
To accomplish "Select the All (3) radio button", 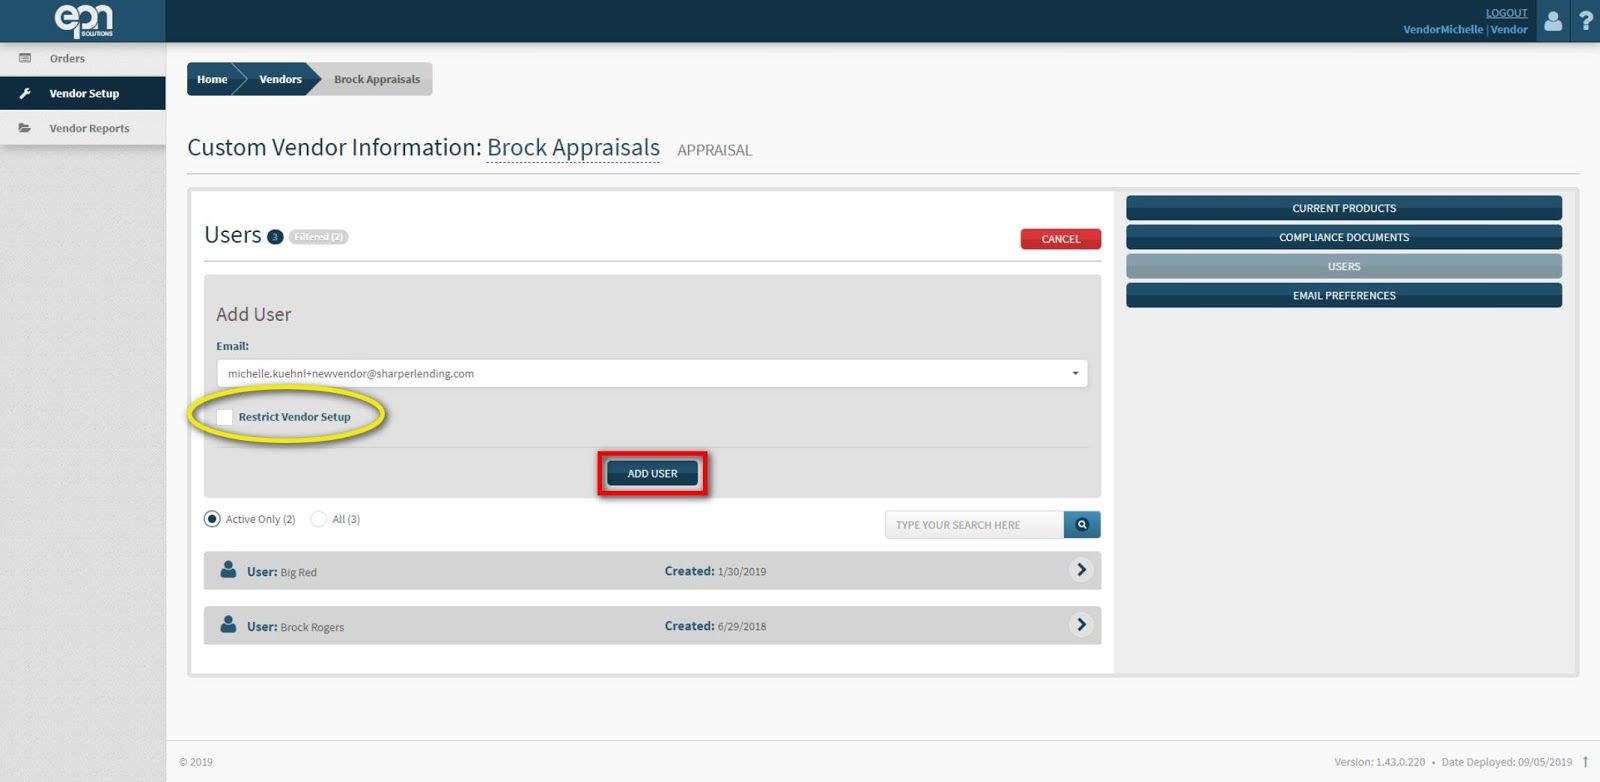I will (318, 519).
